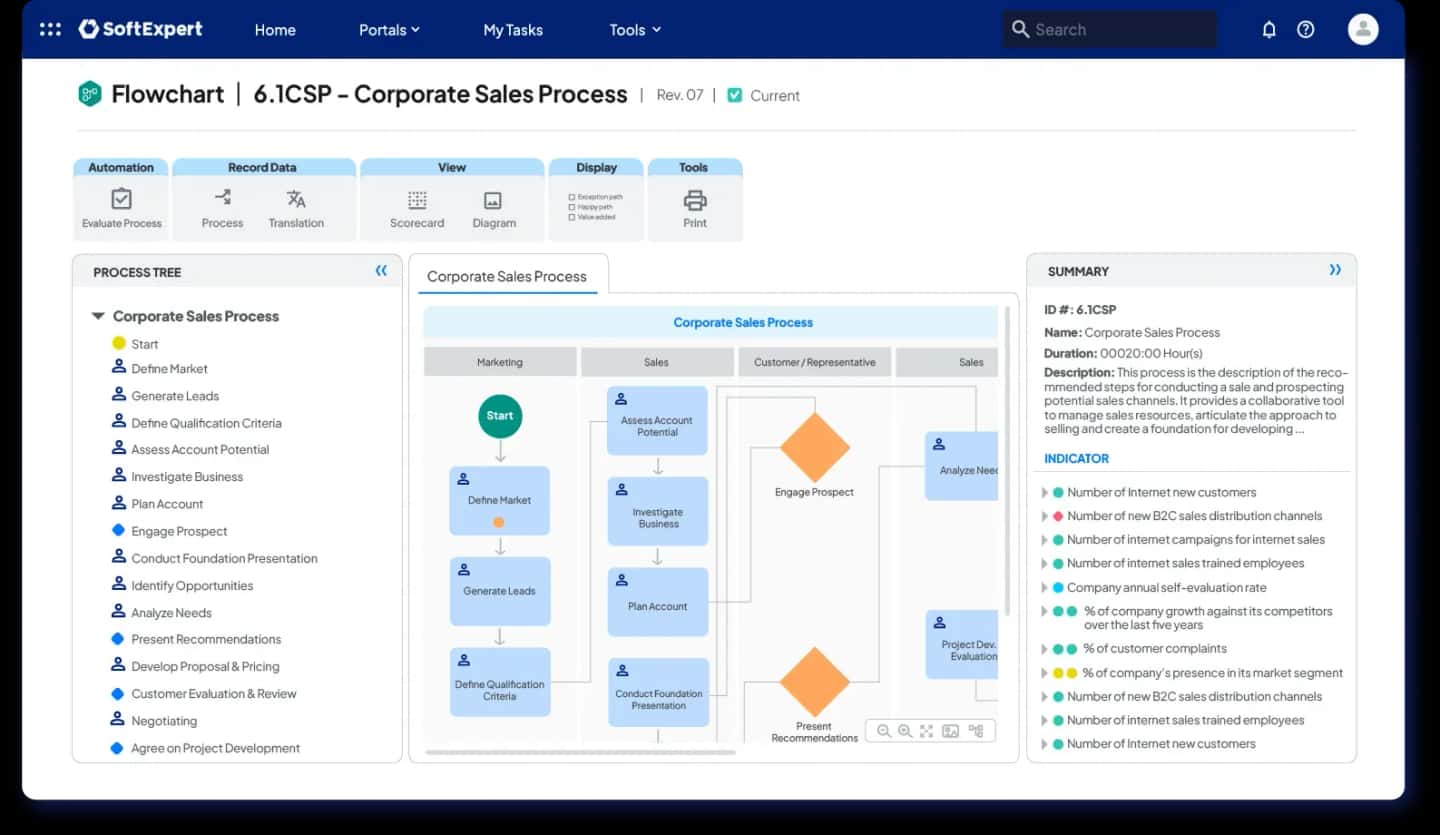Check the Happy path option
This screenshot has height=835, width=1440.
click(x=572, y=207)
